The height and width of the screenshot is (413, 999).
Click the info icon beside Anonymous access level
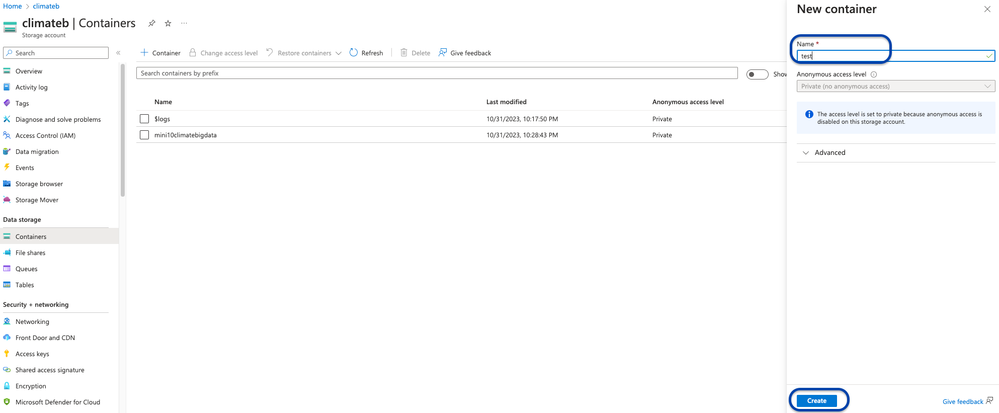[873, 74]
